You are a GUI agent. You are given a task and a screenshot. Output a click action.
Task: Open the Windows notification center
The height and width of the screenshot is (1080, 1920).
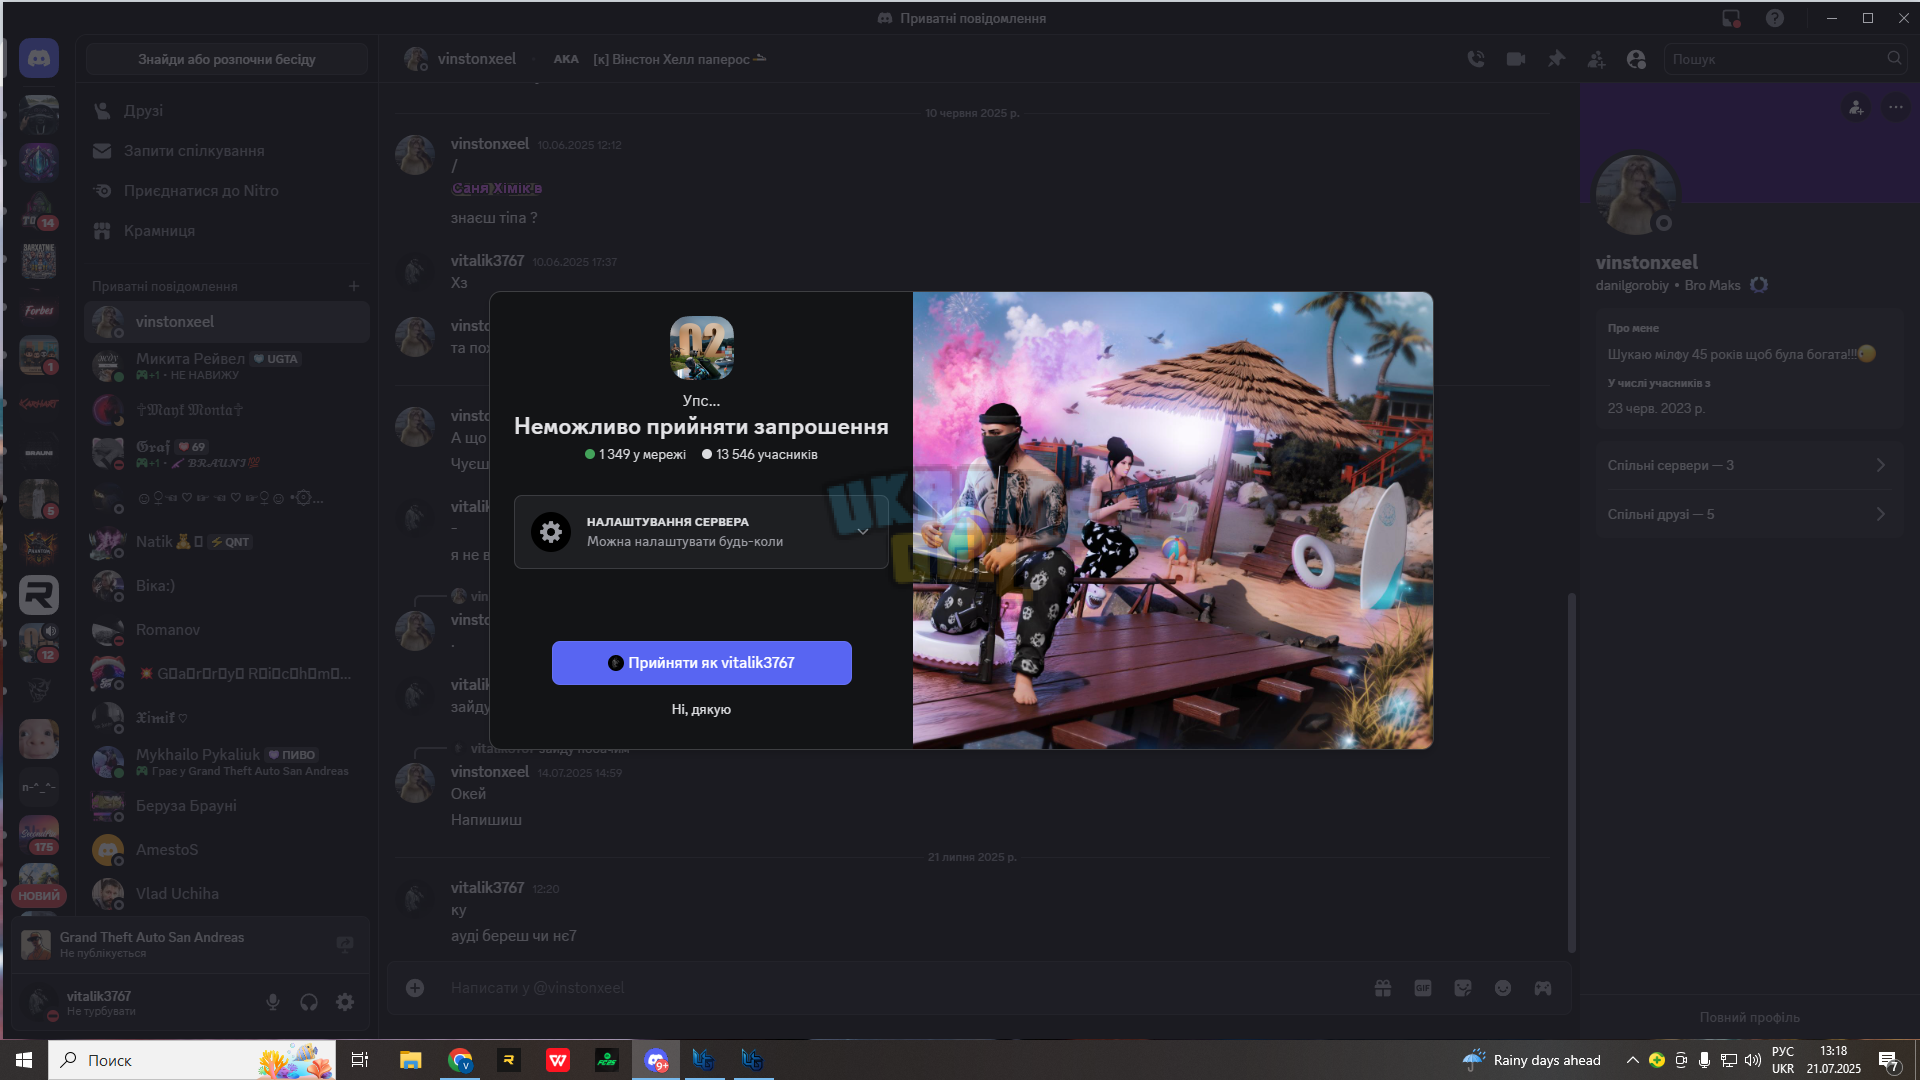[x=1888, y=1060]
